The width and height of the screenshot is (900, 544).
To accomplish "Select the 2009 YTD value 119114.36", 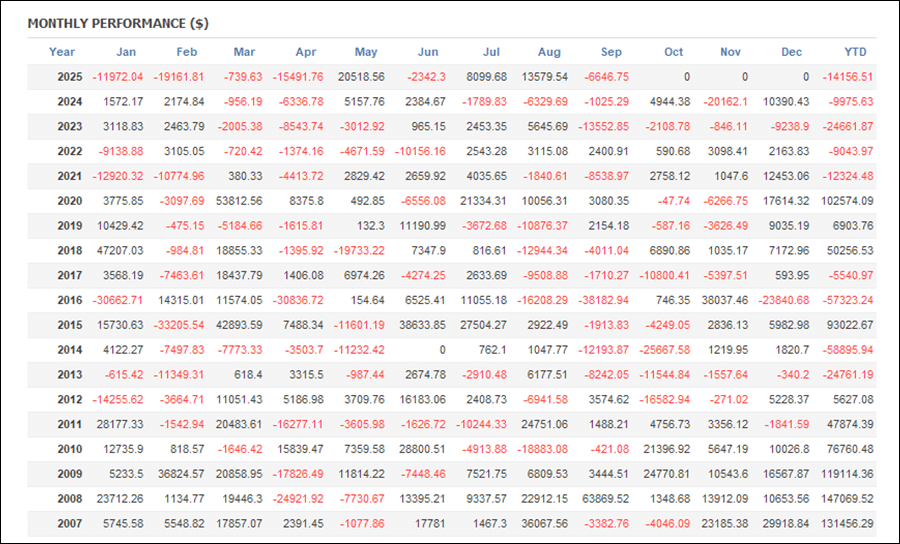I will pos(846,473).
